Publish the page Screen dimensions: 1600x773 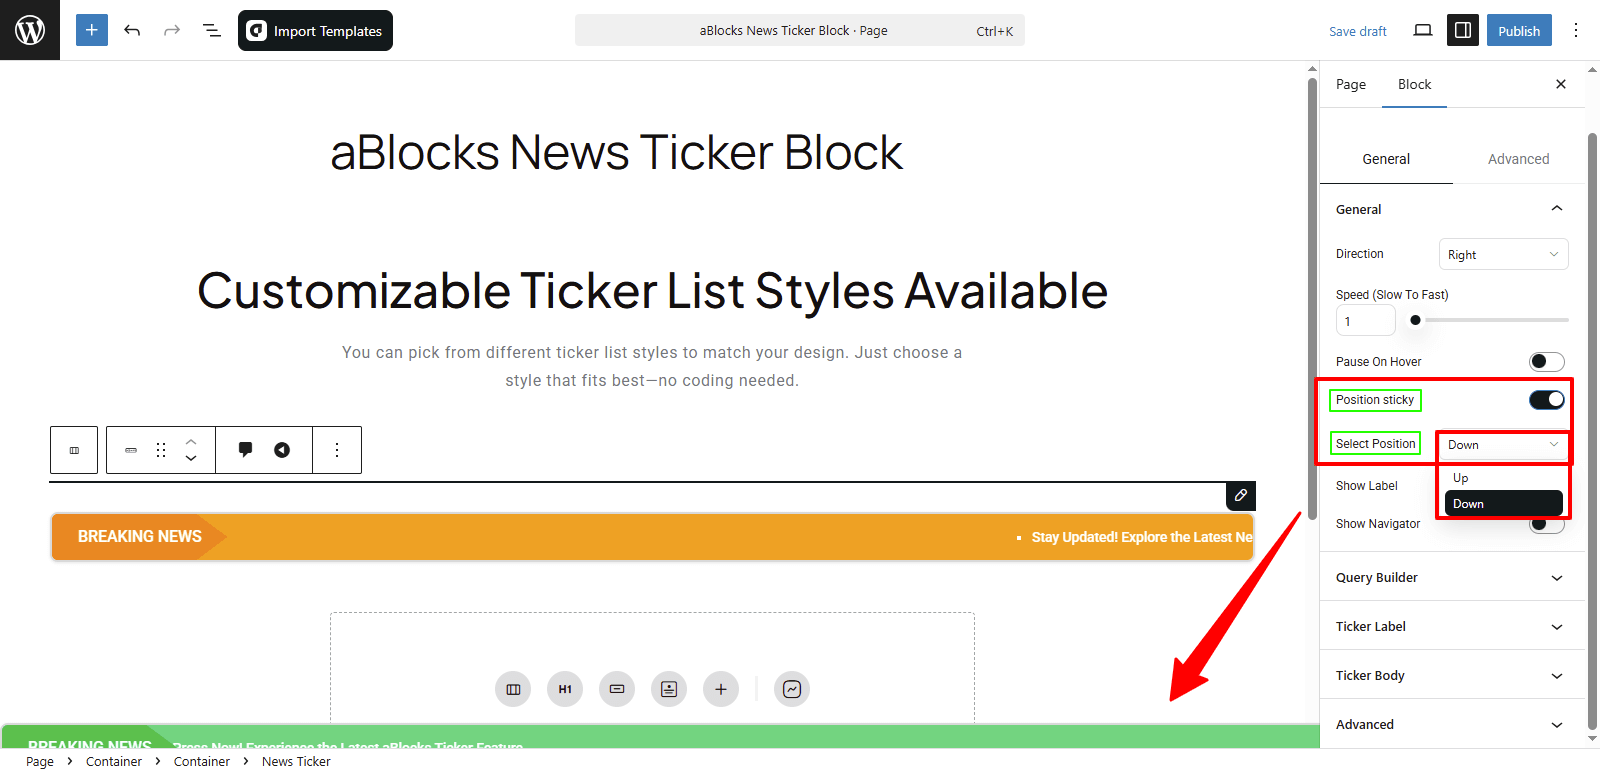pos(1519,30)
